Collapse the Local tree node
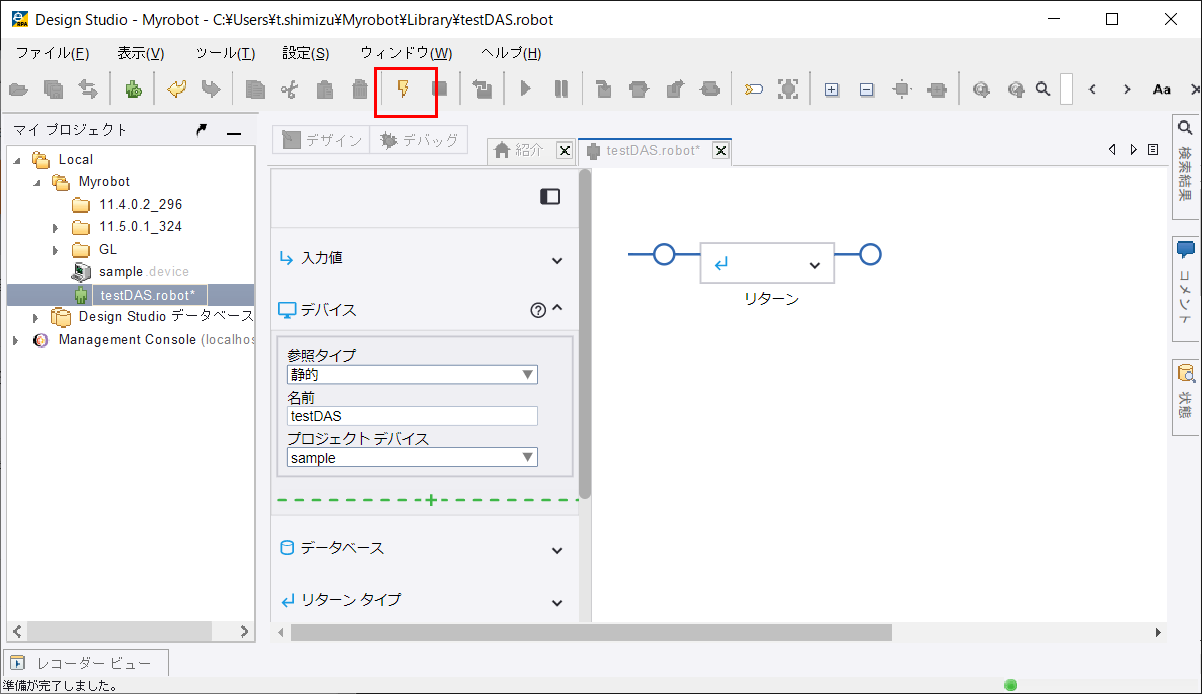The image size is (1202, 694). pyautogui.click(x=16, y=159)
